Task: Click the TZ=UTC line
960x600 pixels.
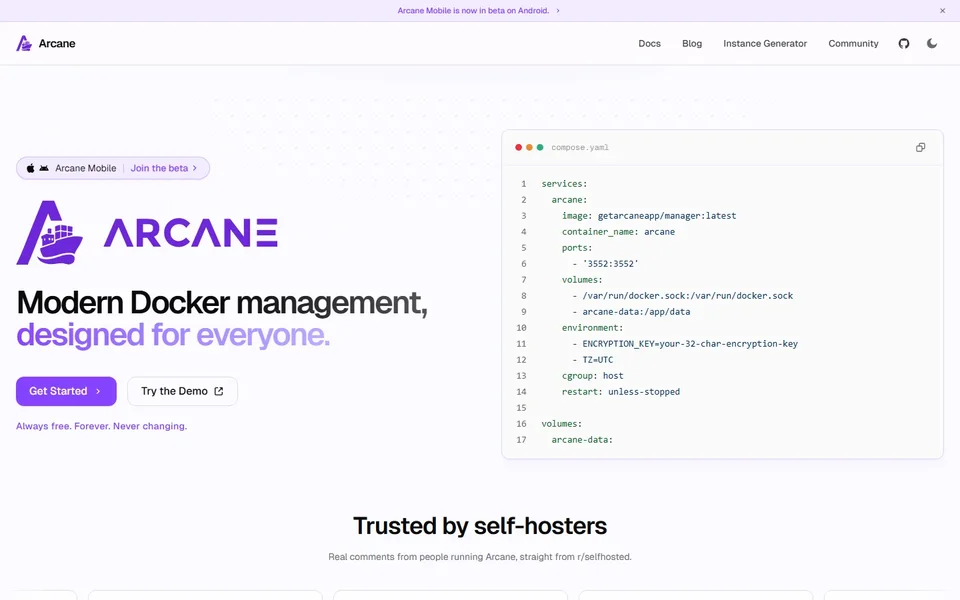Action: [593, 359]
